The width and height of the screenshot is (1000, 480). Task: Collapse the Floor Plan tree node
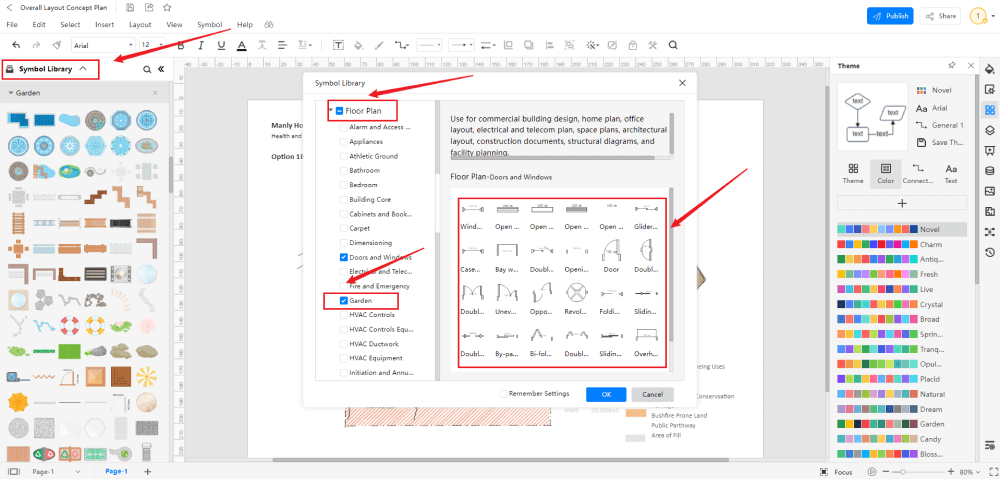(x=330, y=111)
